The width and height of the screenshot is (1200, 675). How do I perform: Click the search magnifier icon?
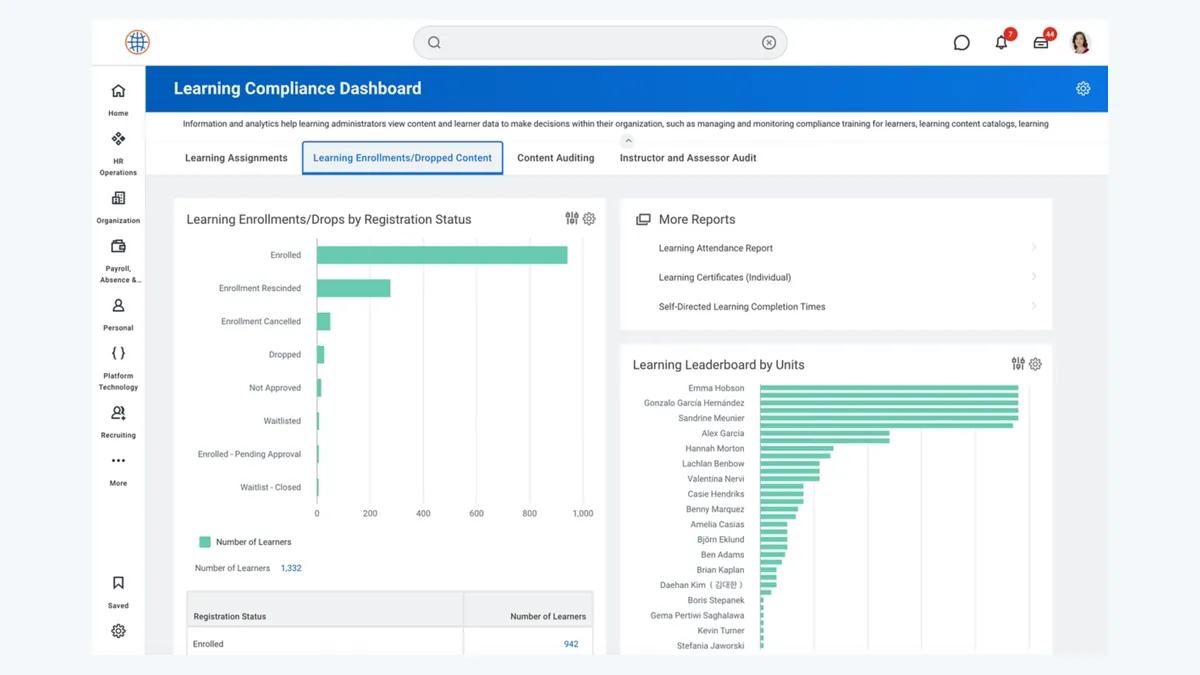click(434, 43)
